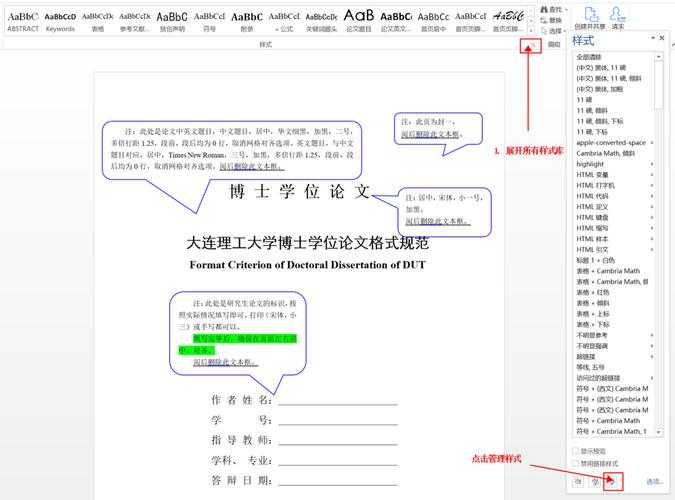Apply the ABSTRACT style from gallery

pos(23,22)
